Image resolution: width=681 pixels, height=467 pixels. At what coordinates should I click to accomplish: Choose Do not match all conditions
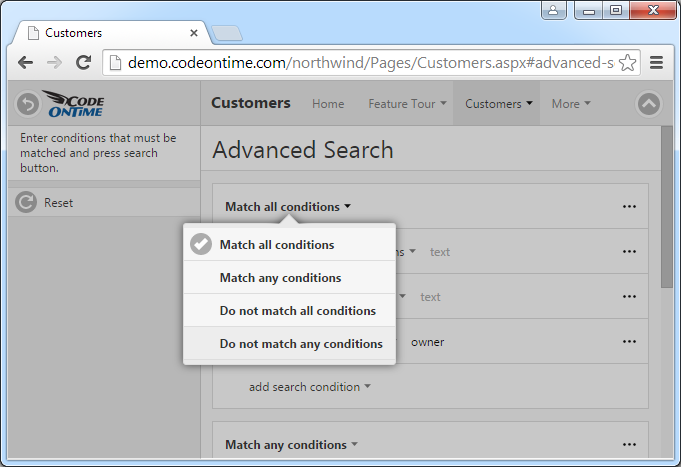pyautogui.click(x=298, y=311)
